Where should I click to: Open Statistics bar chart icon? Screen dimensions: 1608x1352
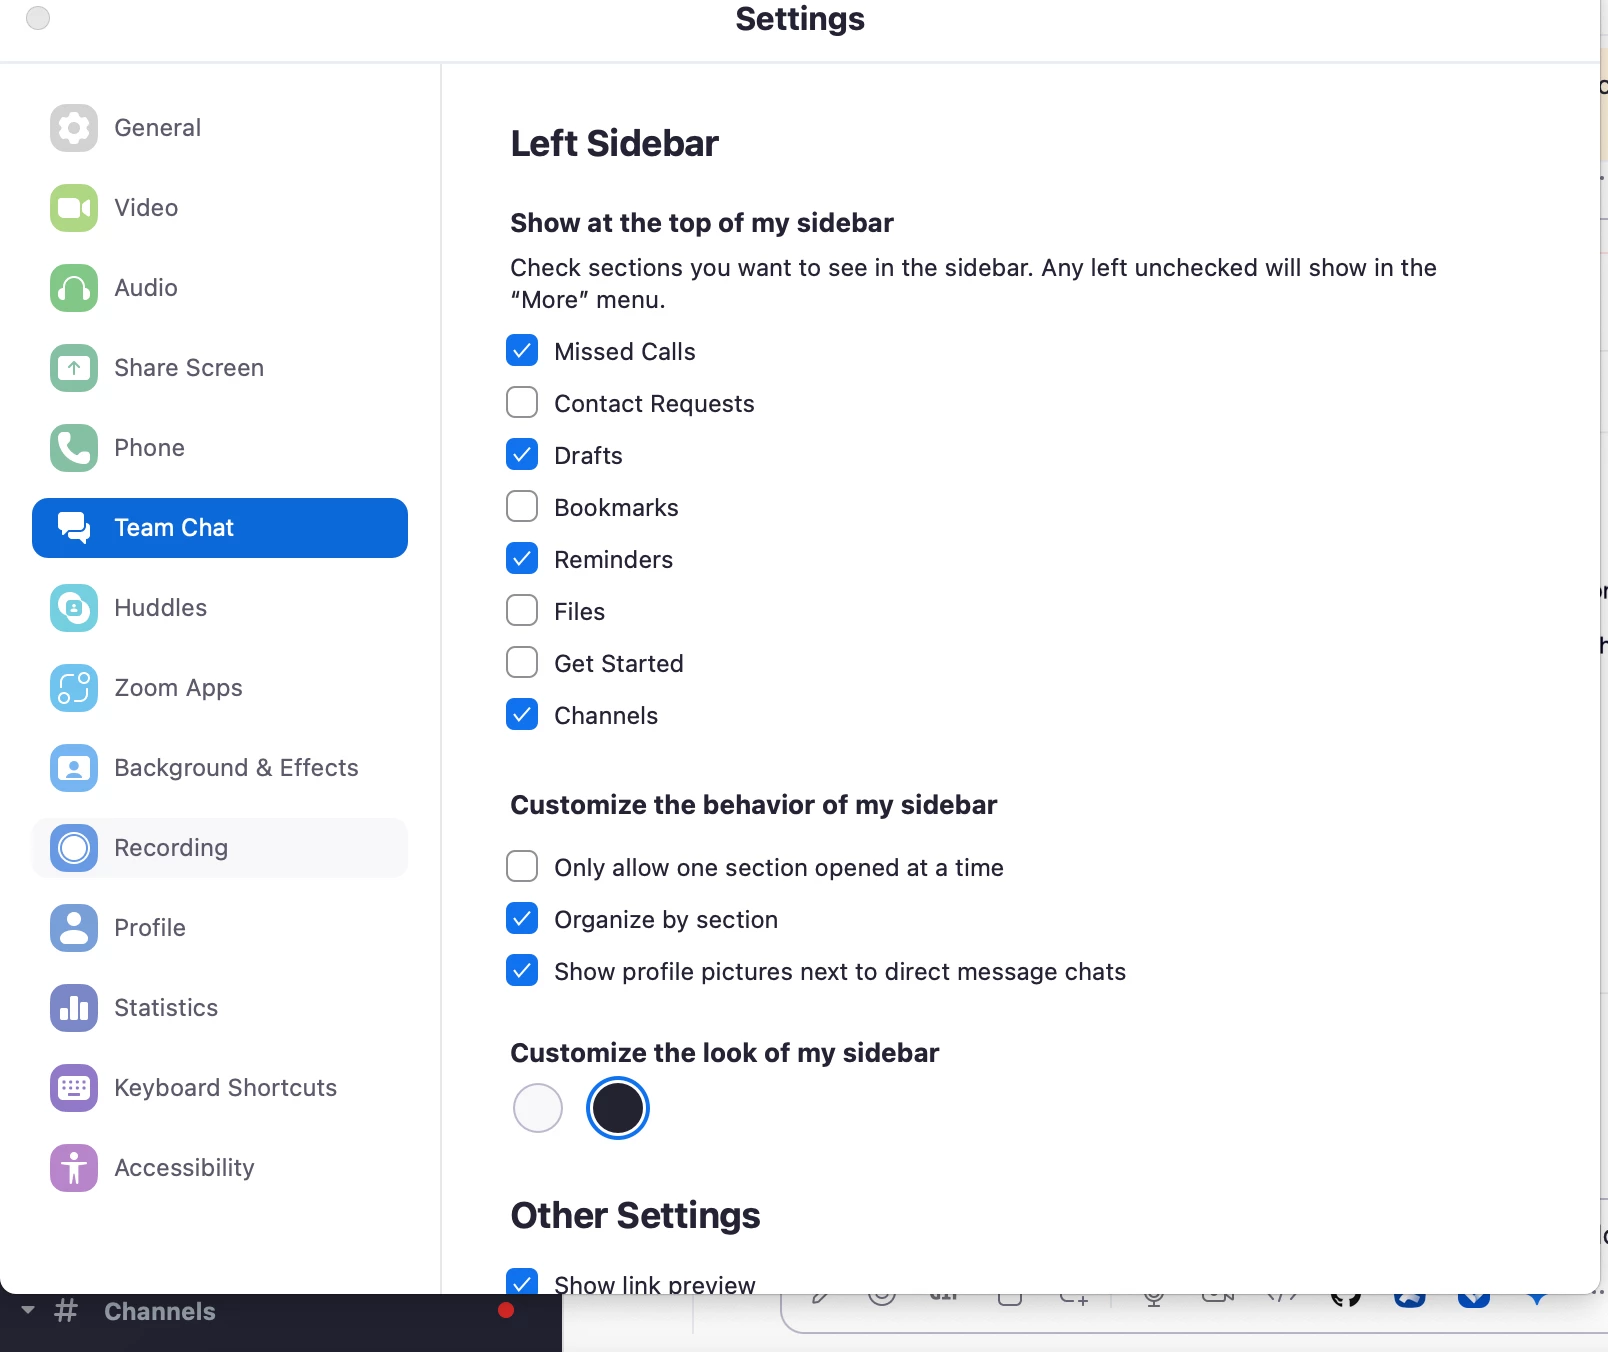tap(74, 1008)
